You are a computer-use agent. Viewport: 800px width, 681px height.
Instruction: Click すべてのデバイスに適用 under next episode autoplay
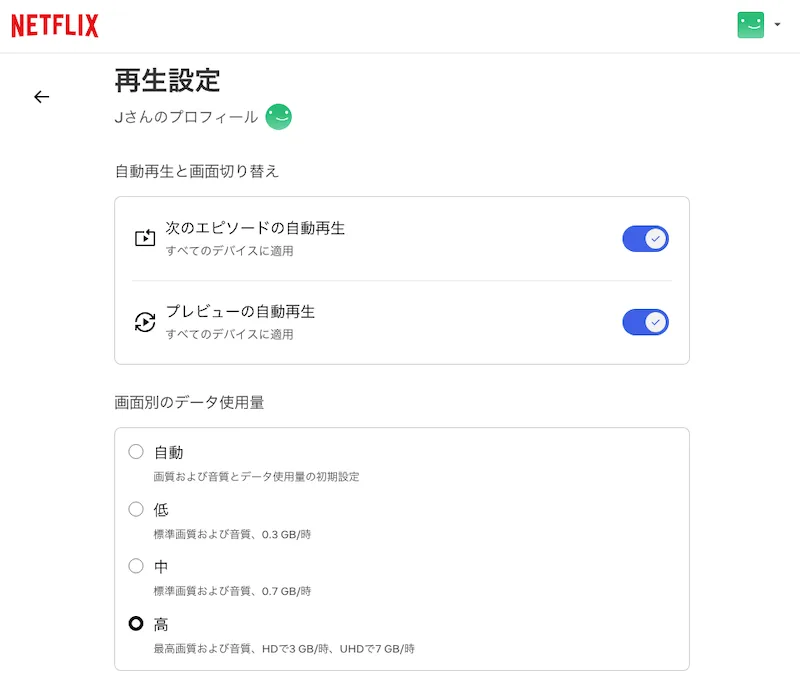tap(230, 251)
